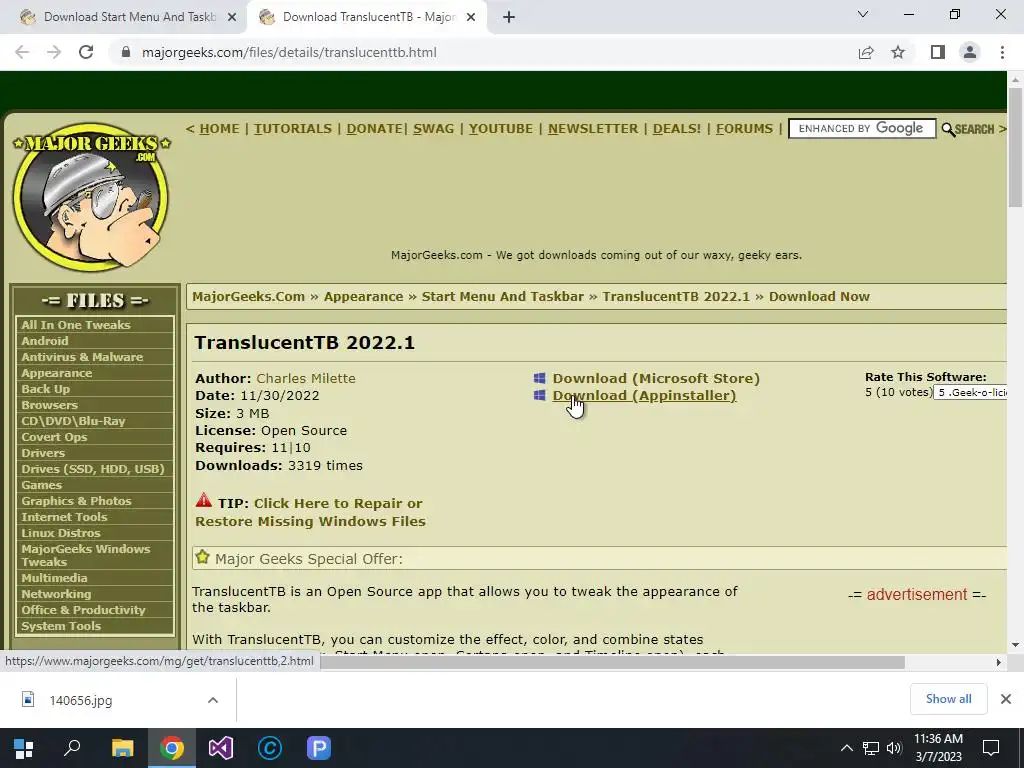The height and width of the screenshot is (768, 1024).
Task: Open FORUMS in top navigation
Action: click(744, 129)
